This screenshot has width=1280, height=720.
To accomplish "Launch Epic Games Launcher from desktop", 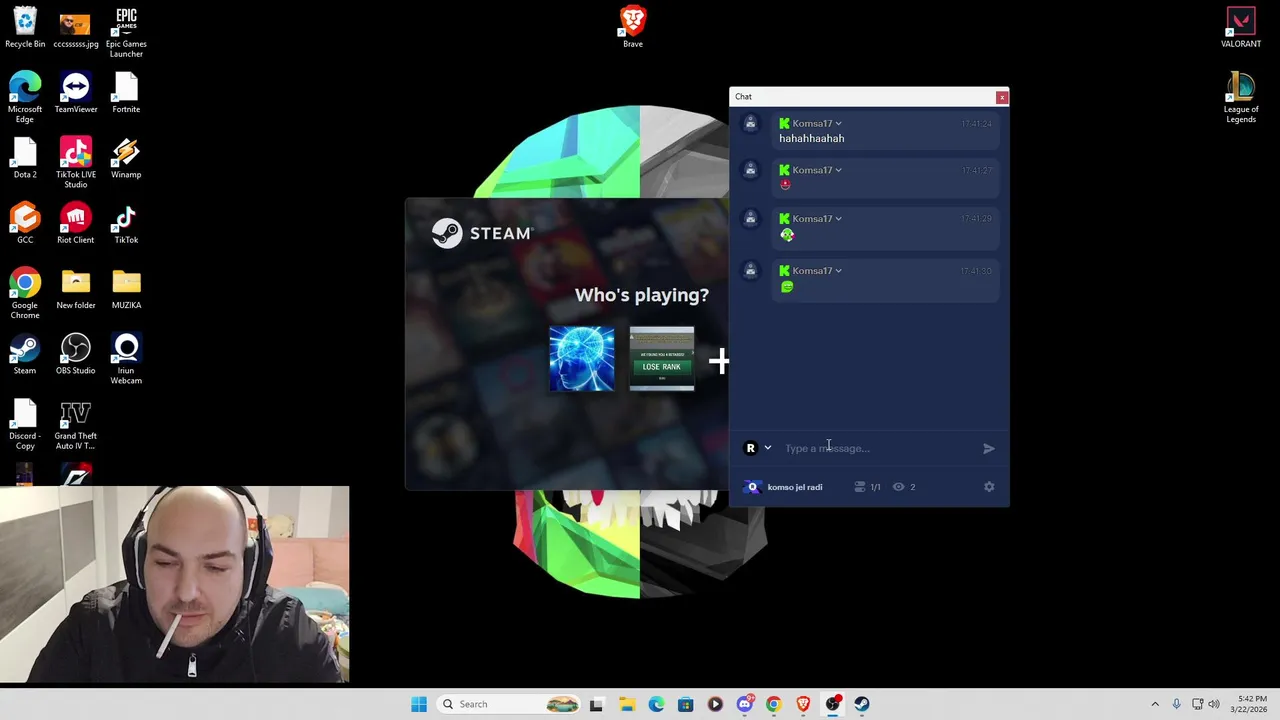I will 126,33.
